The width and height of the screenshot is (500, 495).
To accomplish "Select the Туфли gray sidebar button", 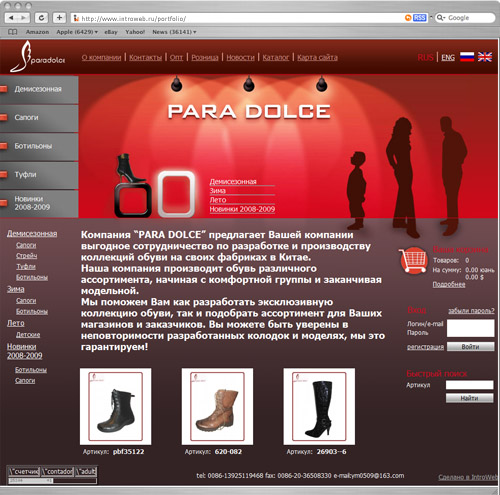I will click(39, 175).
